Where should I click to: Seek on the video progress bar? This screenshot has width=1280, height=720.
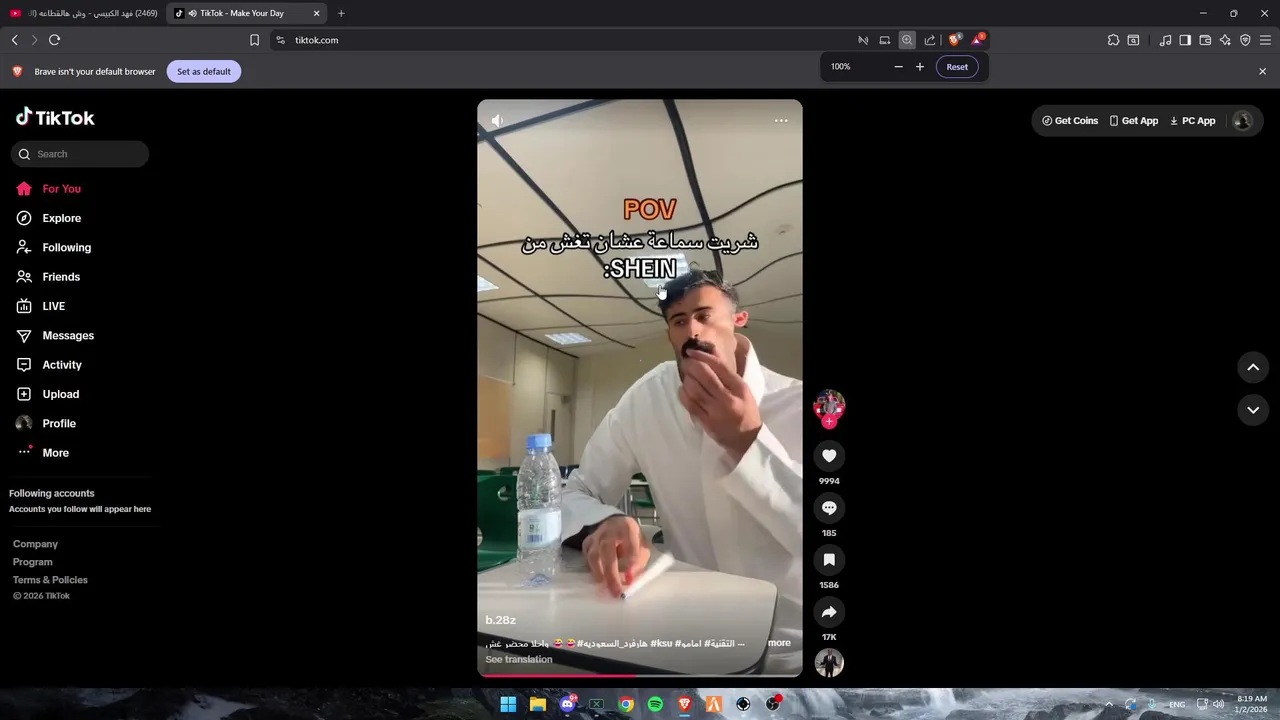[x=640, y=675]
